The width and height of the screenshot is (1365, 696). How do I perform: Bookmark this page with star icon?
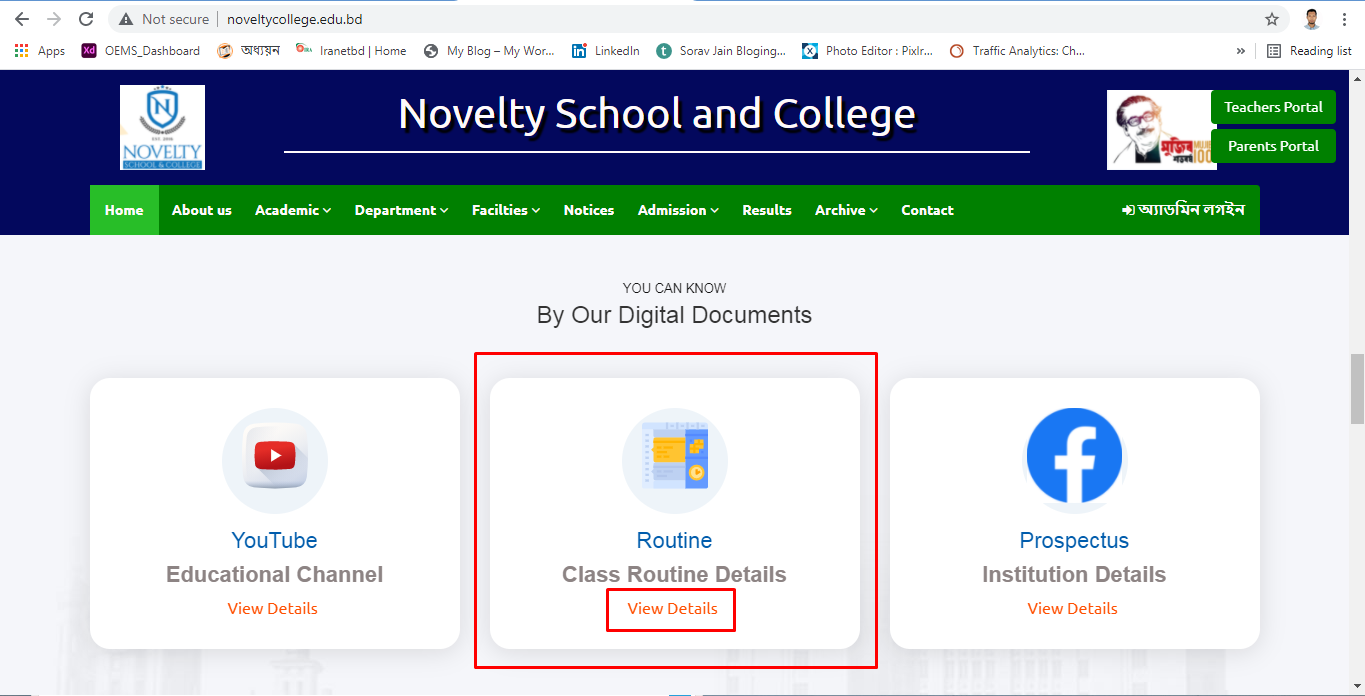coord(1272,19)
